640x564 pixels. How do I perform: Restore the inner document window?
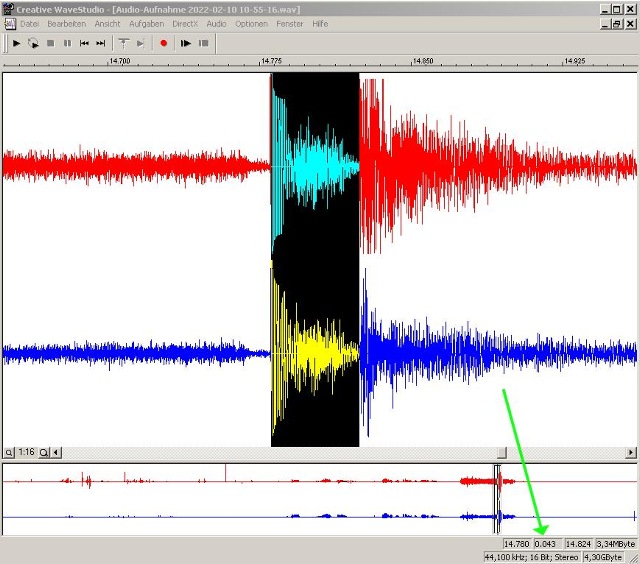pos(617,24)
